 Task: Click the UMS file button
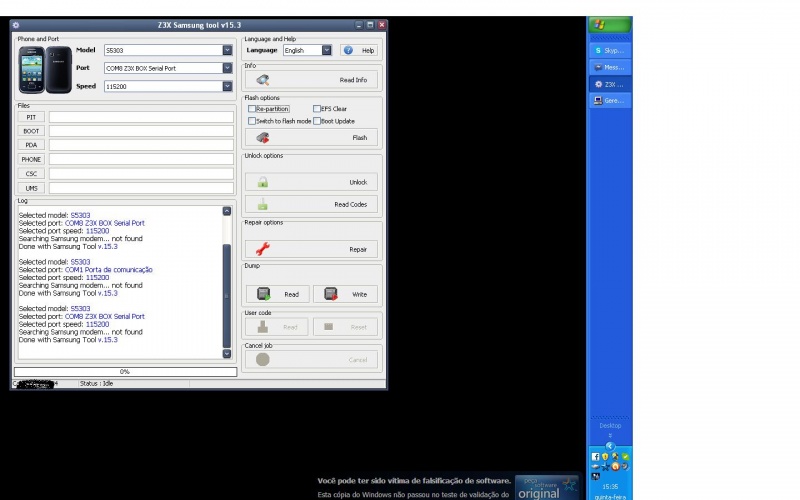coord(31,188)
